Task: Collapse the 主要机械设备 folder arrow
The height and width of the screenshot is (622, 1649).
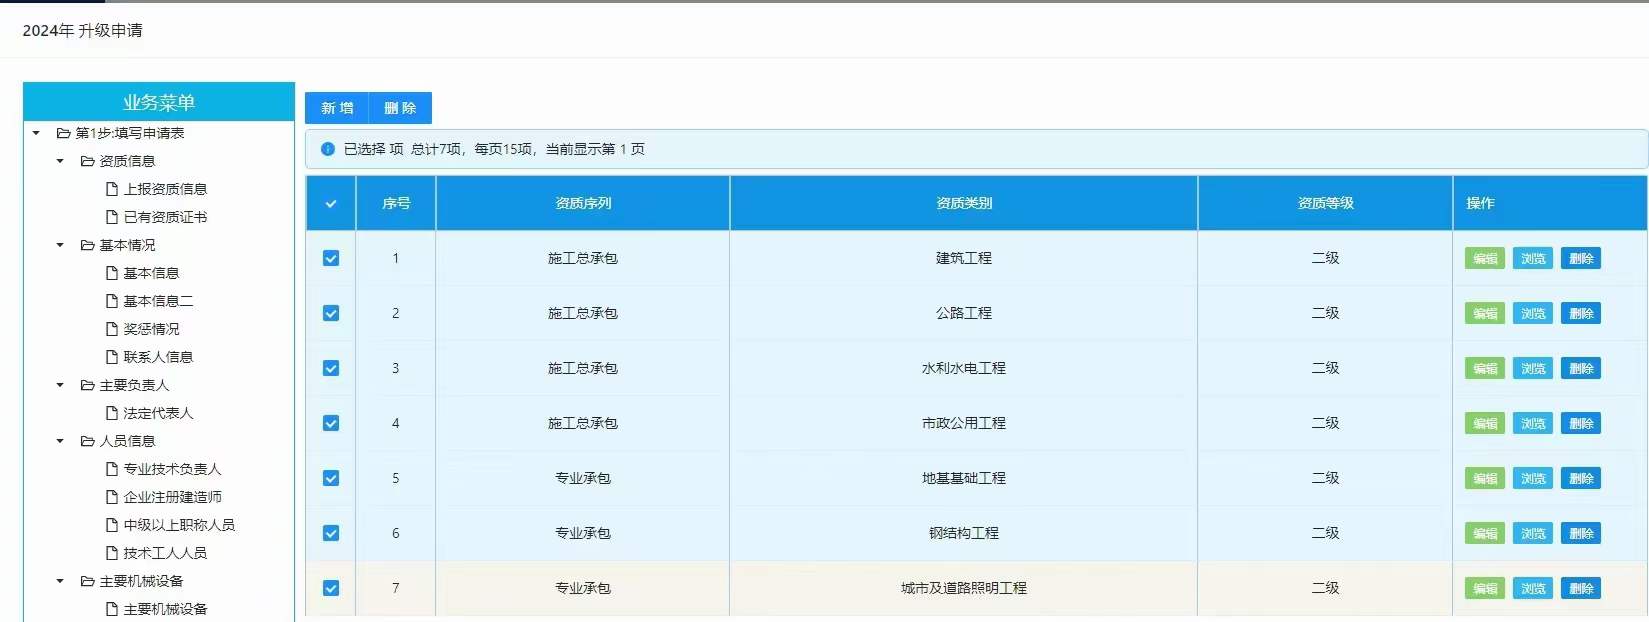Action: (x=60, y=581)
